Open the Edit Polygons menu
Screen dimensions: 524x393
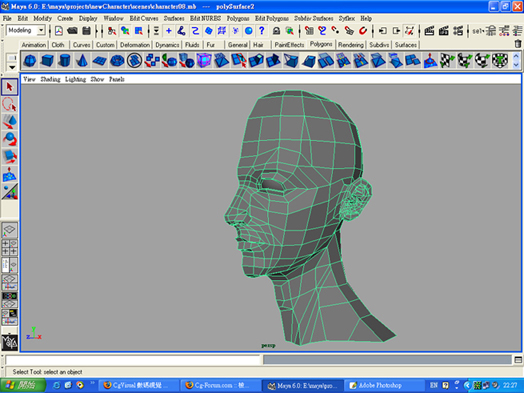coord(272,18)
